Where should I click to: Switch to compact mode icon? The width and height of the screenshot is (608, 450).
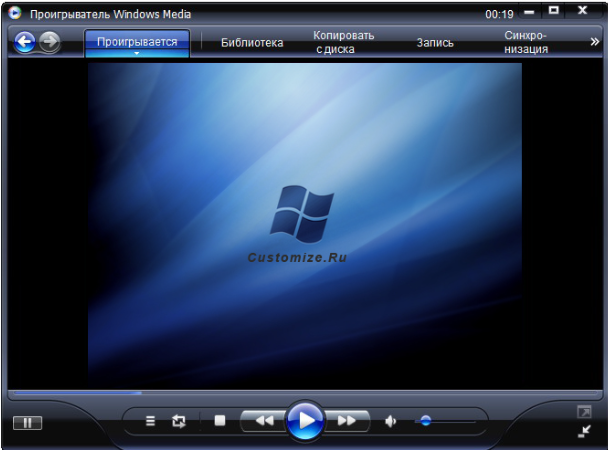pos(584,431)
